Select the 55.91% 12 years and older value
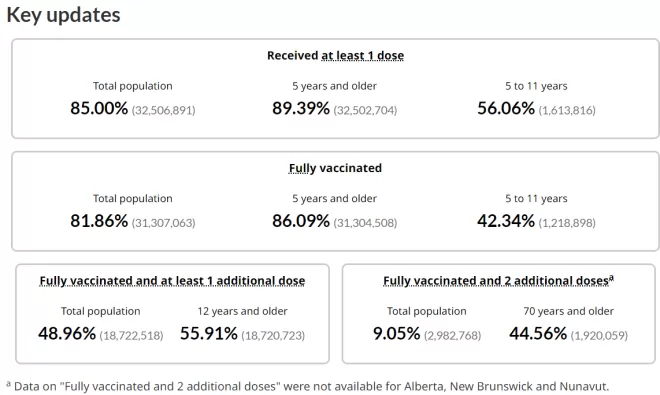660x395 pixels. [x=209, y=334]
